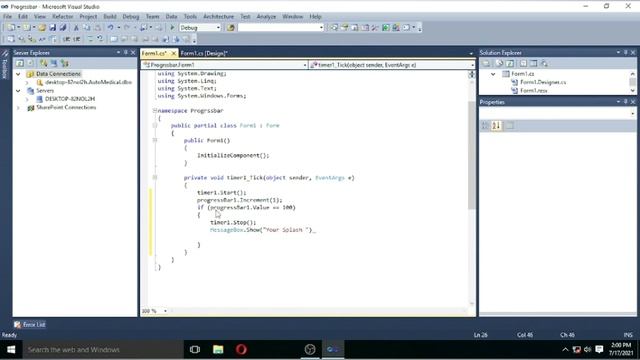Click the New Project toolbar icon
Screen dimensions: 640x360
(x=11, y=28)
